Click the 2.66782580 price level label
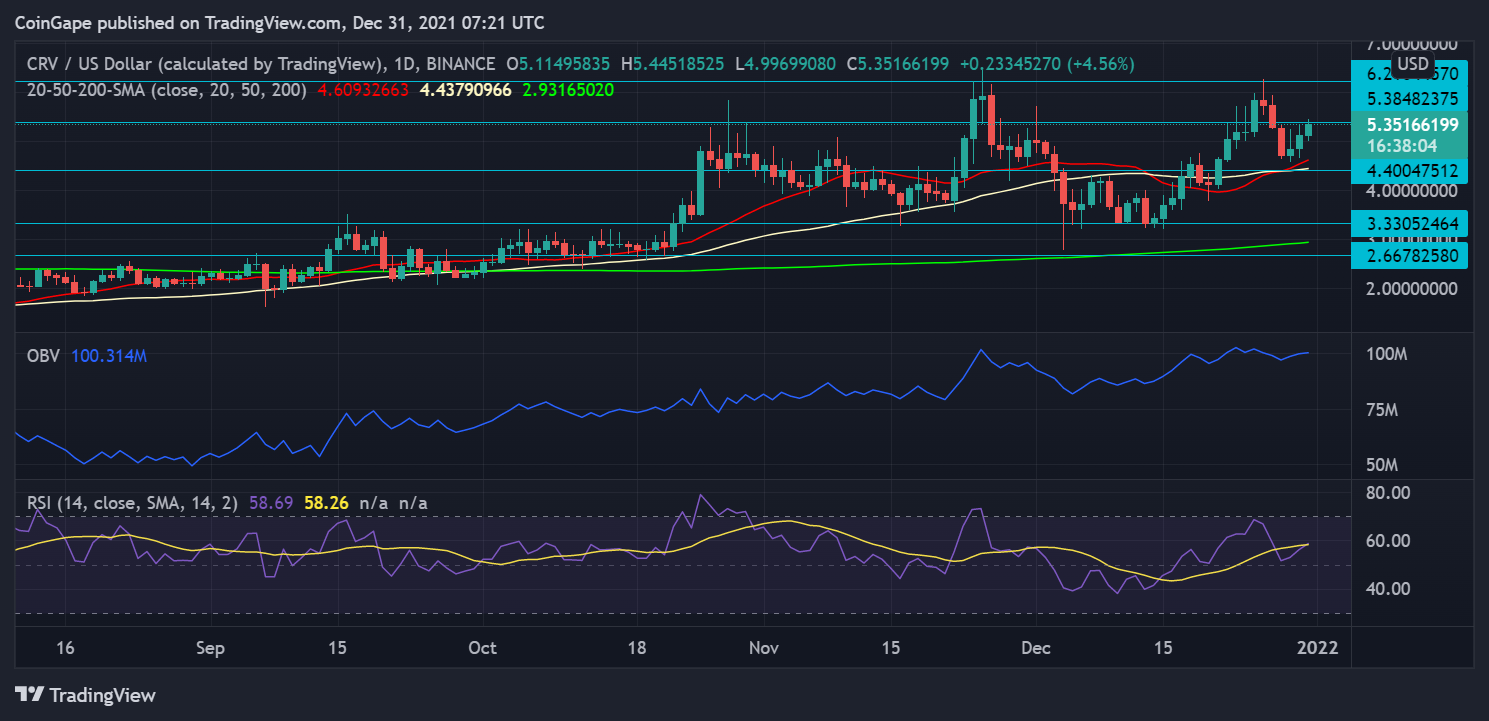 coord(1408,255)
